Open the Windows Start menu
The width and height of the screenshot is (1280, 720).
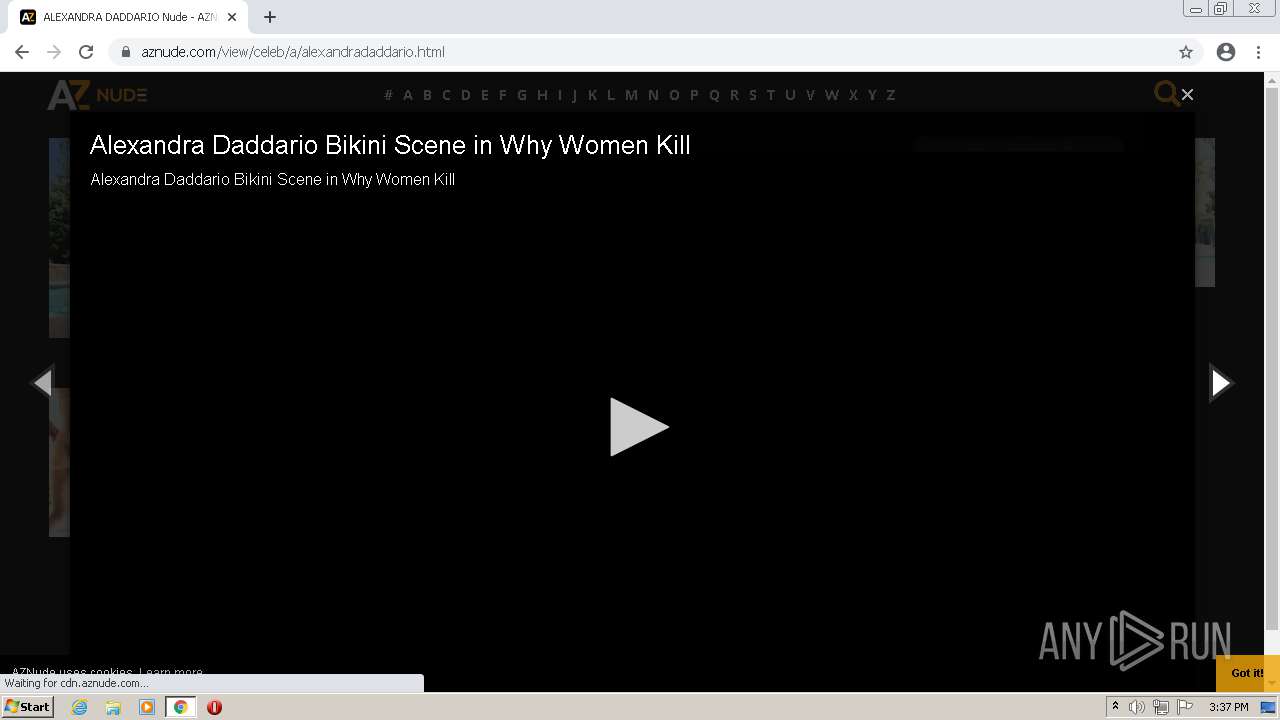28,707
